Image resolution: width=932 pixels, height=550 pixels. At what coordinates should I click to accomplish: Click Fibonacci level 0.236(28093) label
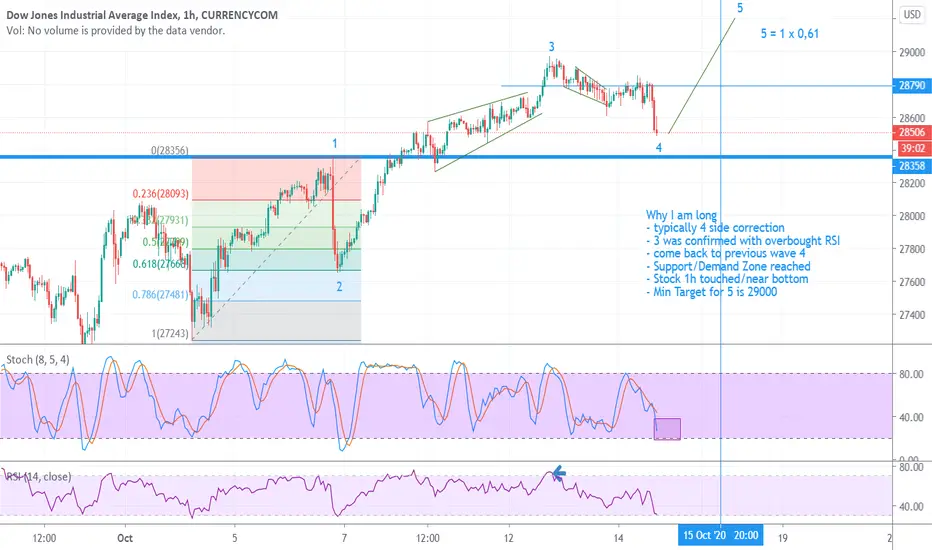point(160,194)
